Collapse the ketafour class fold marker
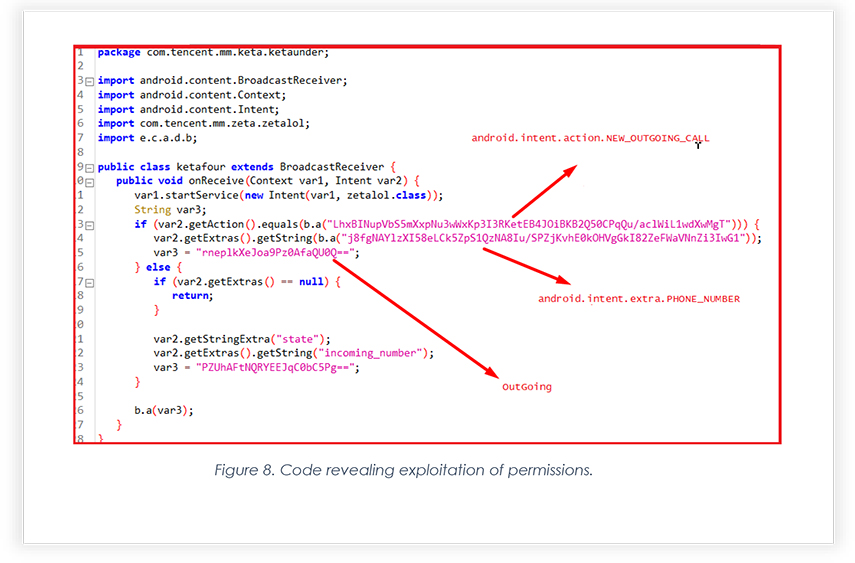 click(x=90, y=167)
